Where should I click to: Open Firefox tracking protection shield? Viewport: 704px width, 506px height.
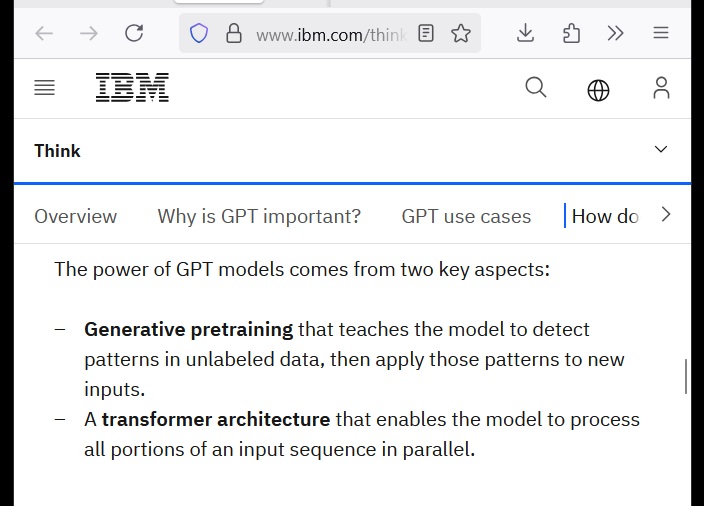click(199, 34)
